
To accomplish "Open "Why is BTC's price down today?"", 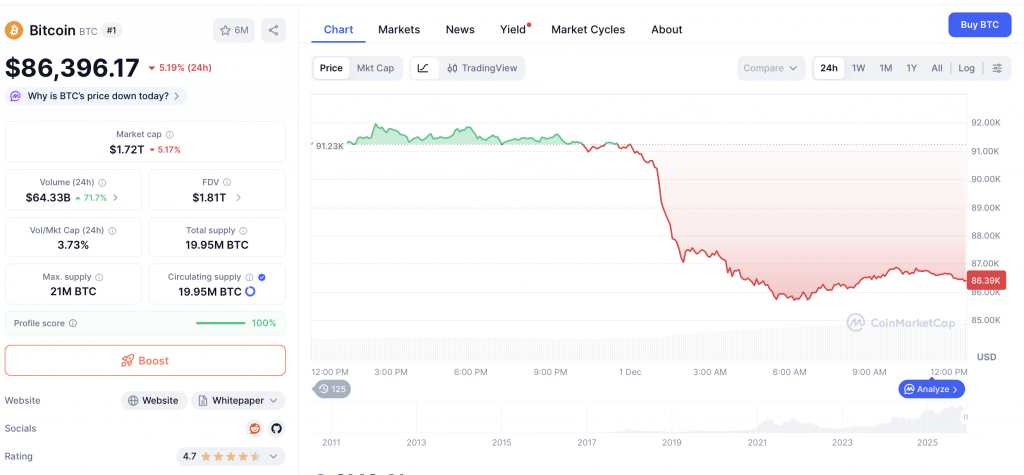I will [97, 96].
